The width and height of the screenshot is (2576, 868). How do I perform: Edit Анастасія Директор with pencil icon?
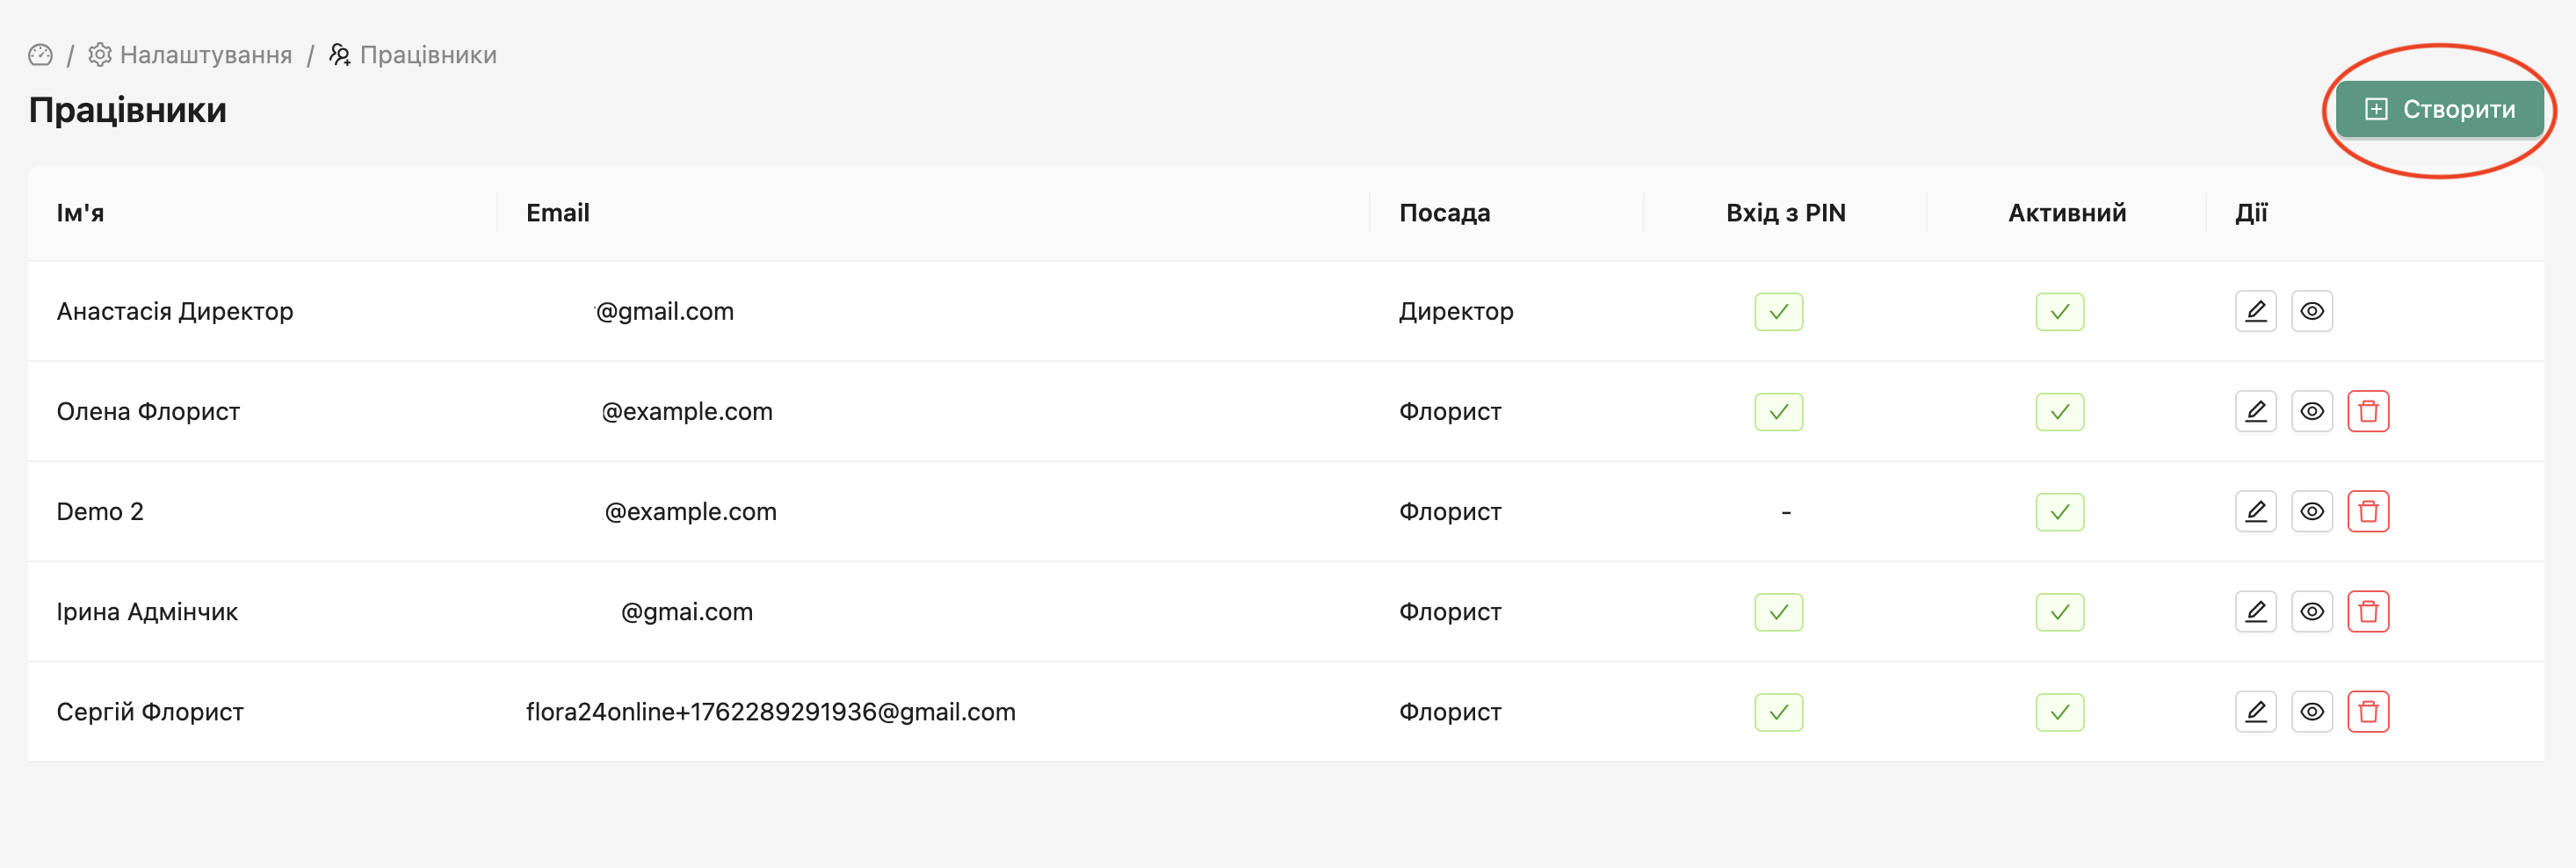point(2255,311)
